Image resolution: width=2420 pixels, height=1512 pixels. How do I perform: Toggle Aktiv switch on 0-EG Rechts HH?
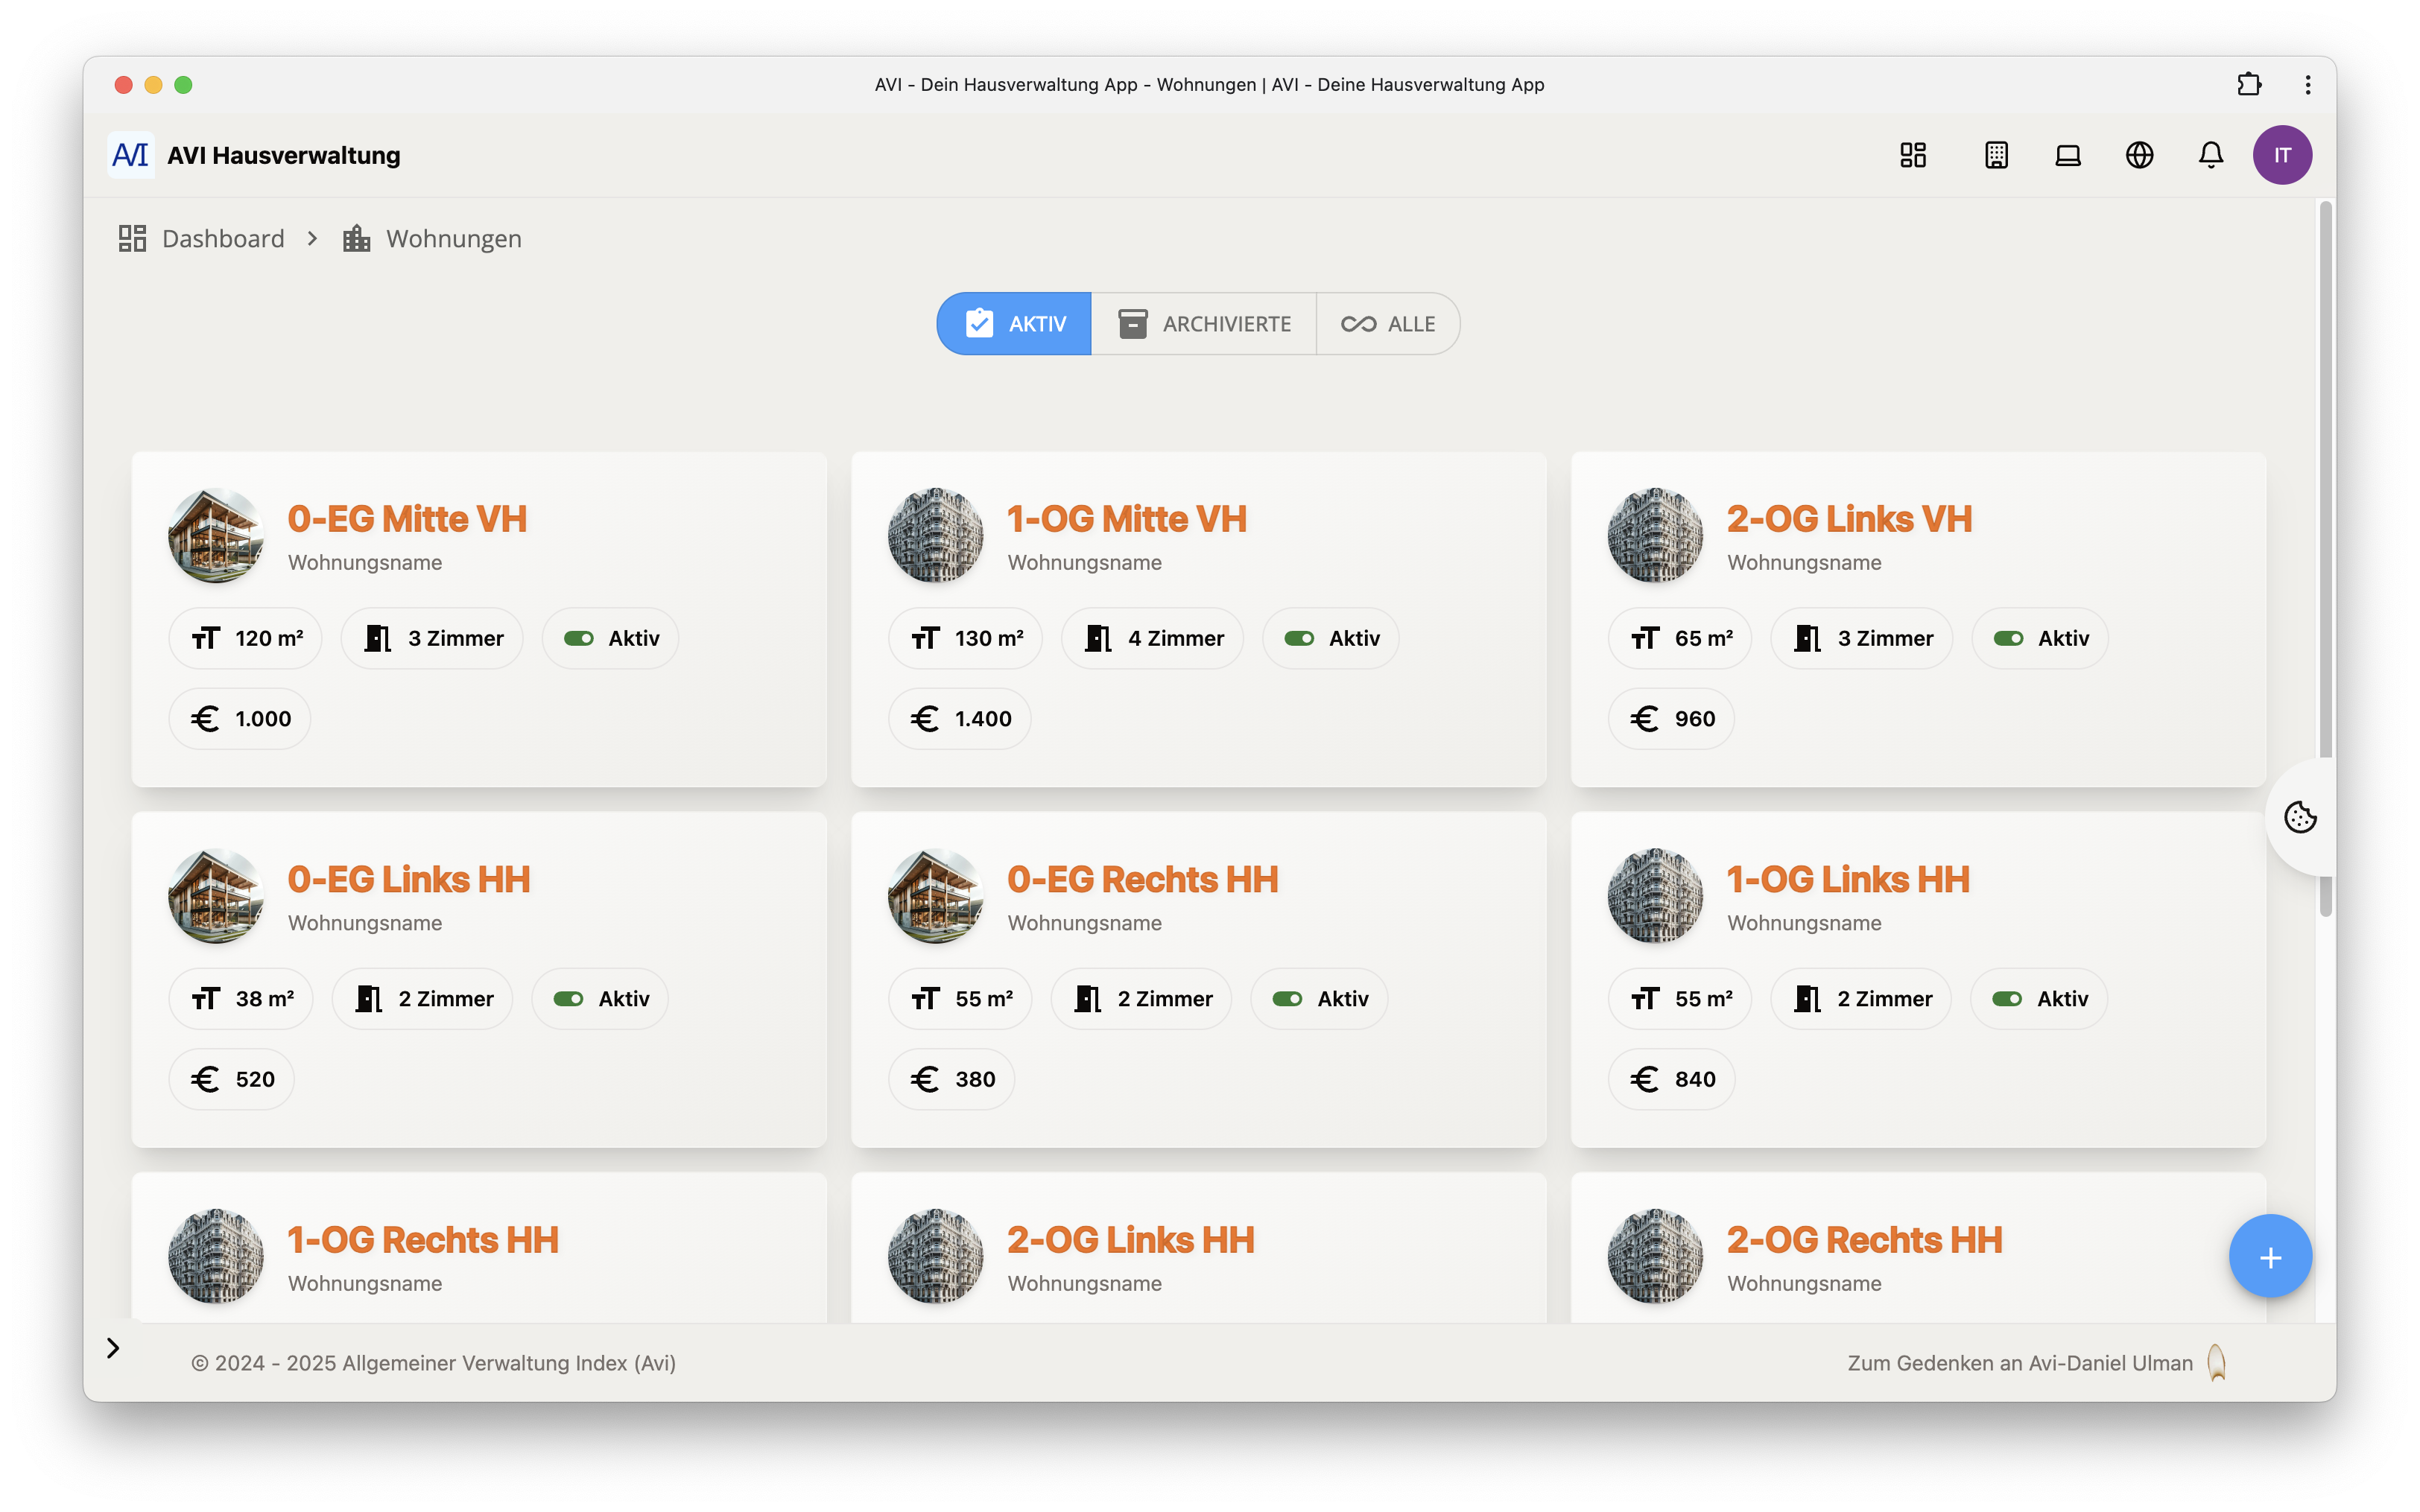(1287, 999)
